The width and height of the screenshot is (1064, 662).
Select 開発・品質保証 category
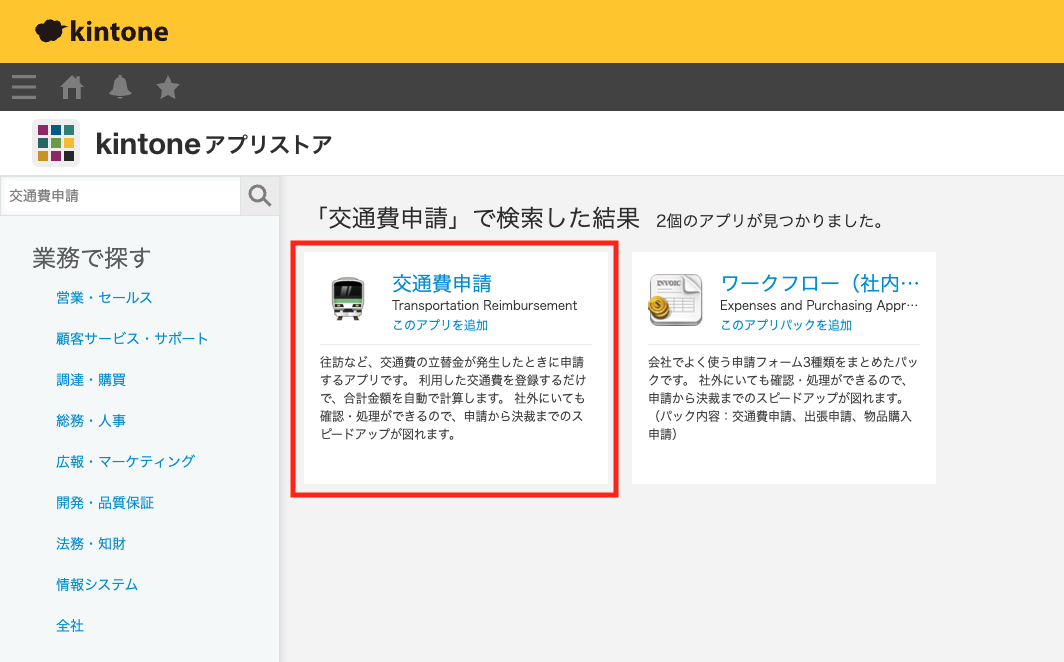pos(105,503)
